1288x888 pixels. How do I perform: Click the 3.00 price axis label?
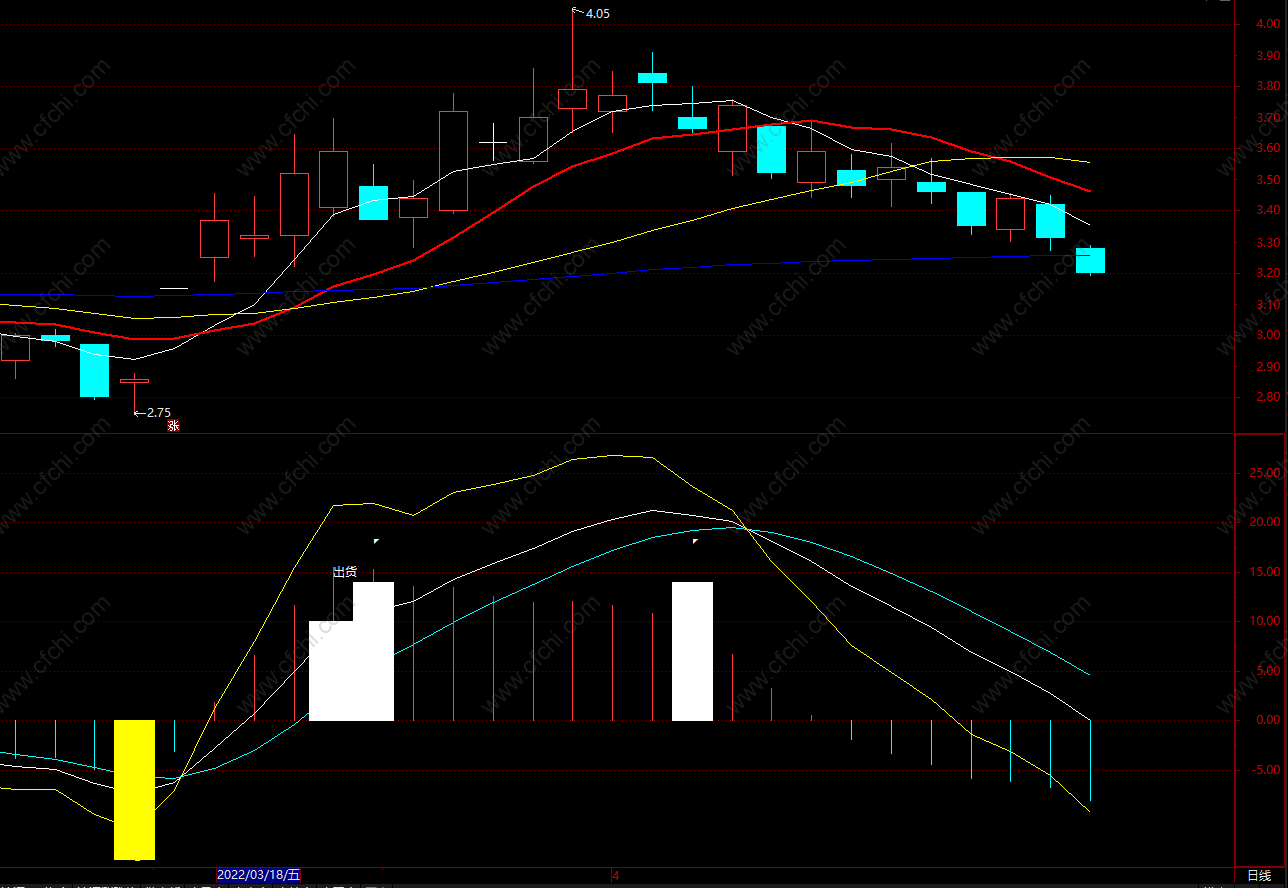pyautogui.click(x=1268, y=335)
